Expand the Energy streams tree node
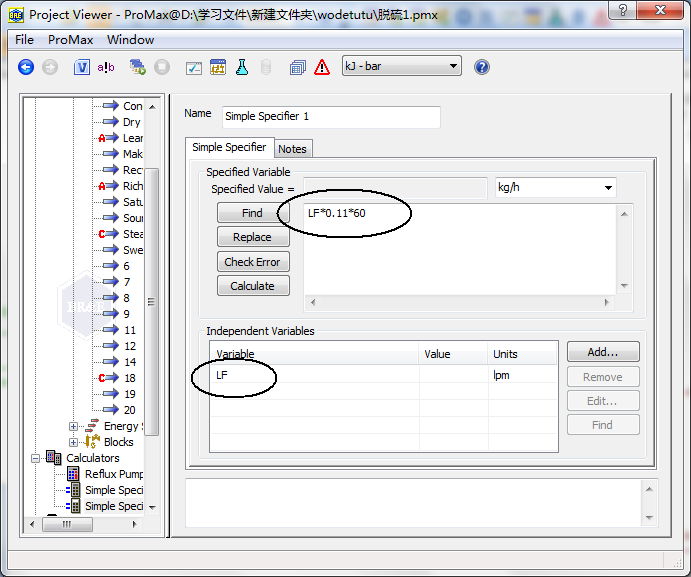Viewport: 691px width, 577px height. 73,426
